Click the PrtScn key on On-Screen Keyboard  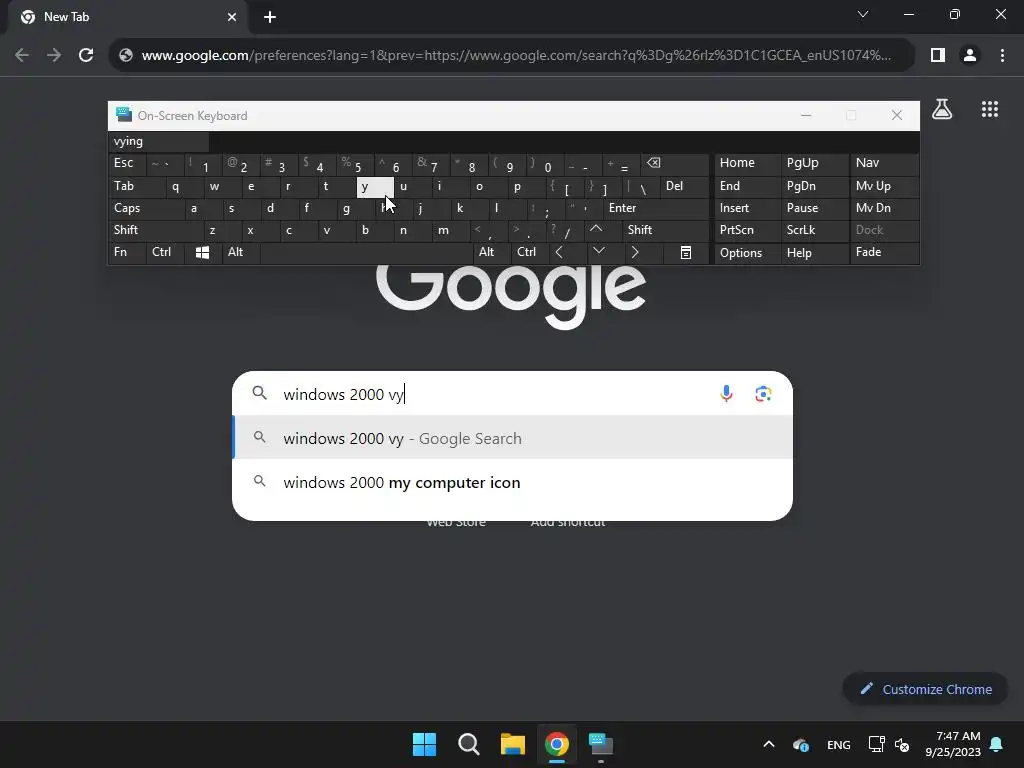tap(747, 230)
